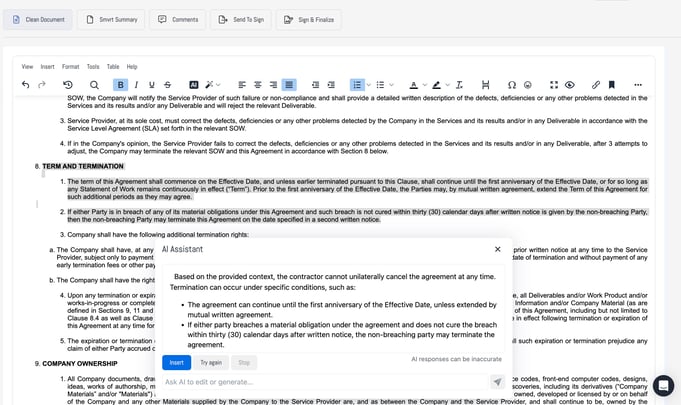
Task: Click the eye preview icon
Action: pyautogui.click(x=569, y=85)
